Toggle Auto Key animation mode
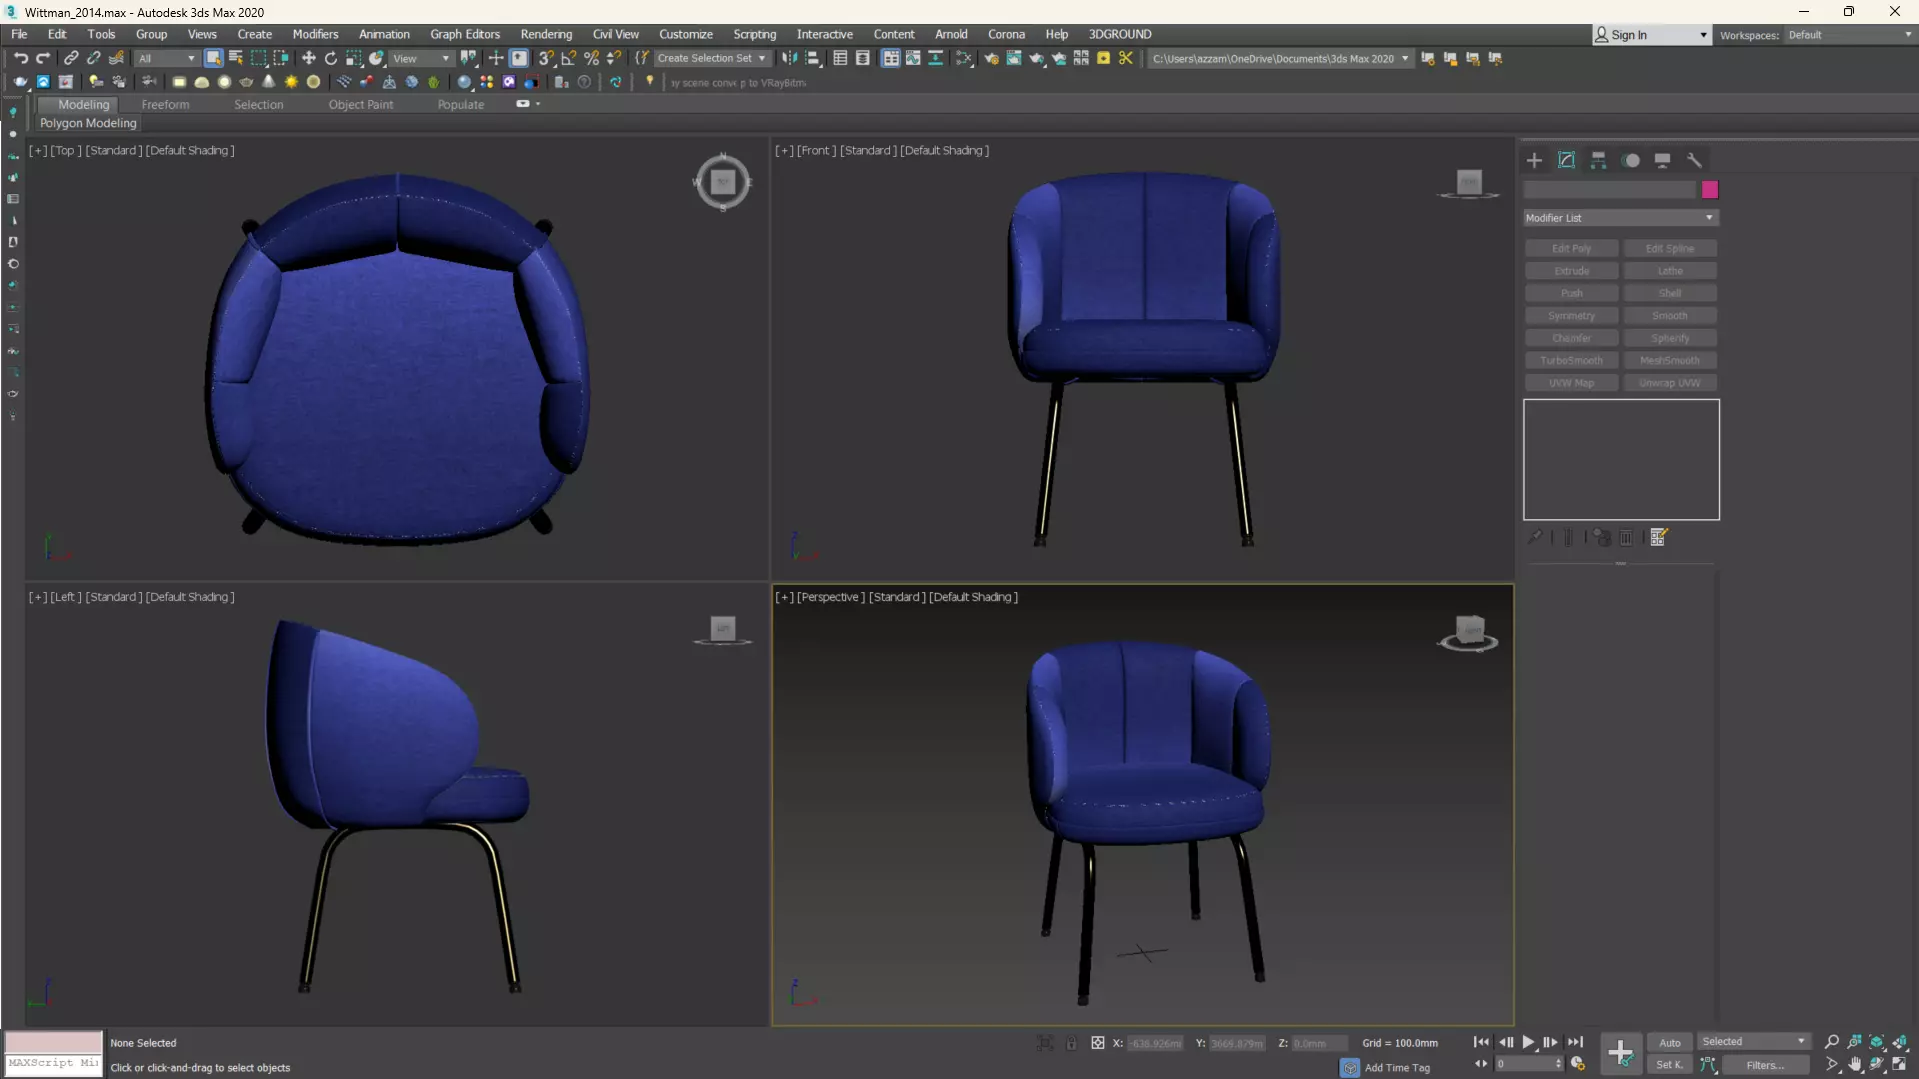 [1670, 1042]
